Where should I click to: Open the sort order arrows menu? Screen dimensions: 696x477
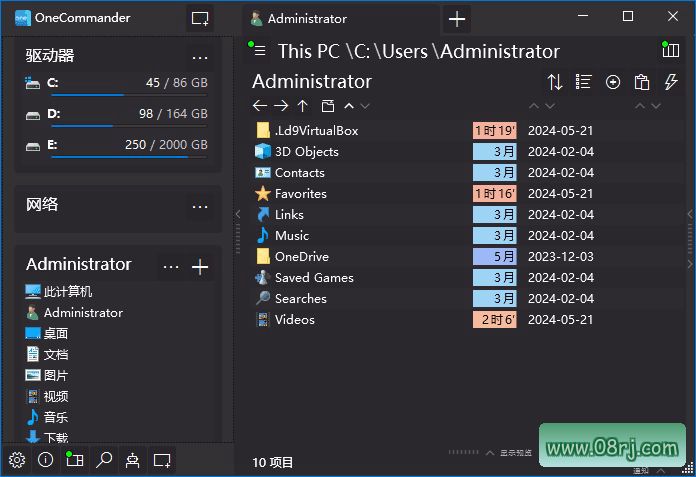555,82
